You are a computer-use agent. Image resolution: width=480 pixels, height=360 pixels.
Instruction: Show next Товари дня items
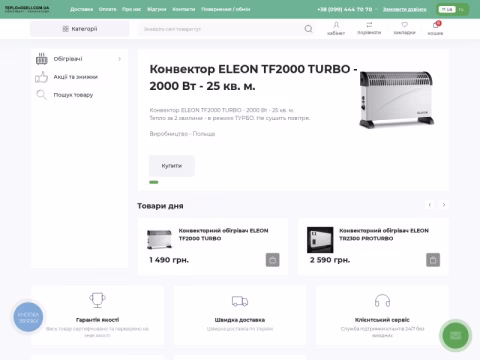pyautogui.click(x=444, y=204)
